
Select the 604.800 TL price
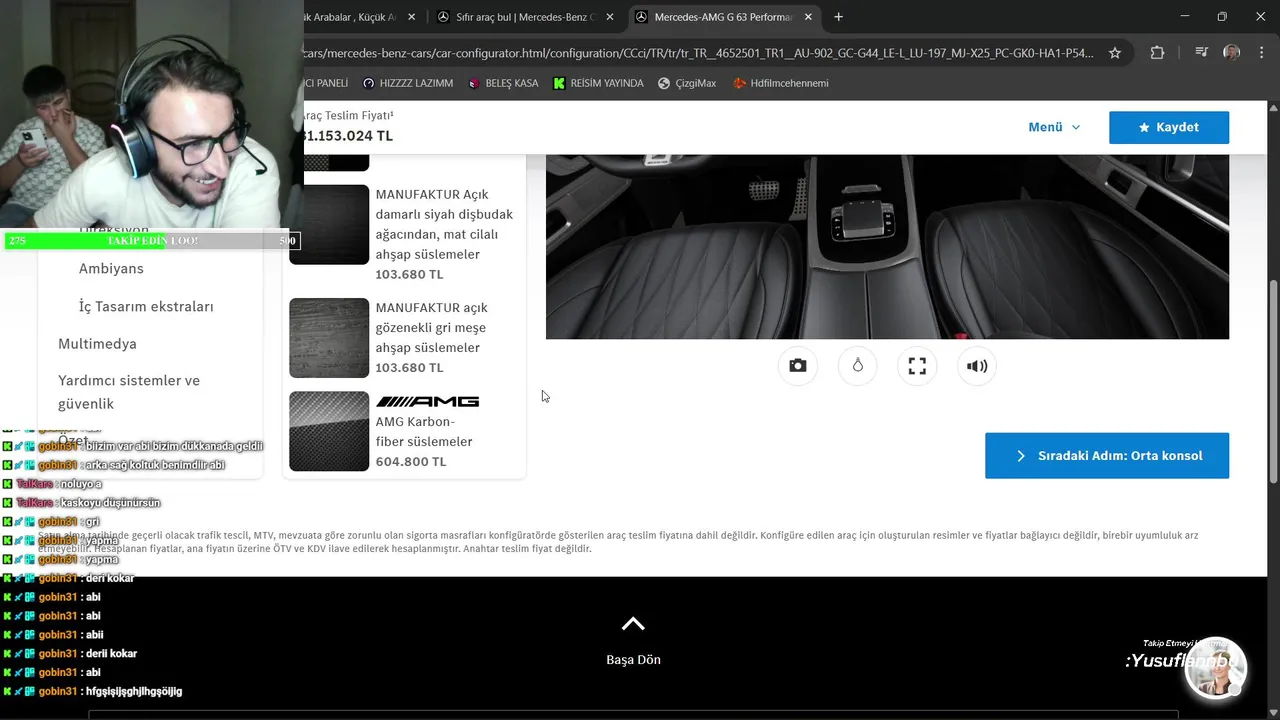click(411, 461)
